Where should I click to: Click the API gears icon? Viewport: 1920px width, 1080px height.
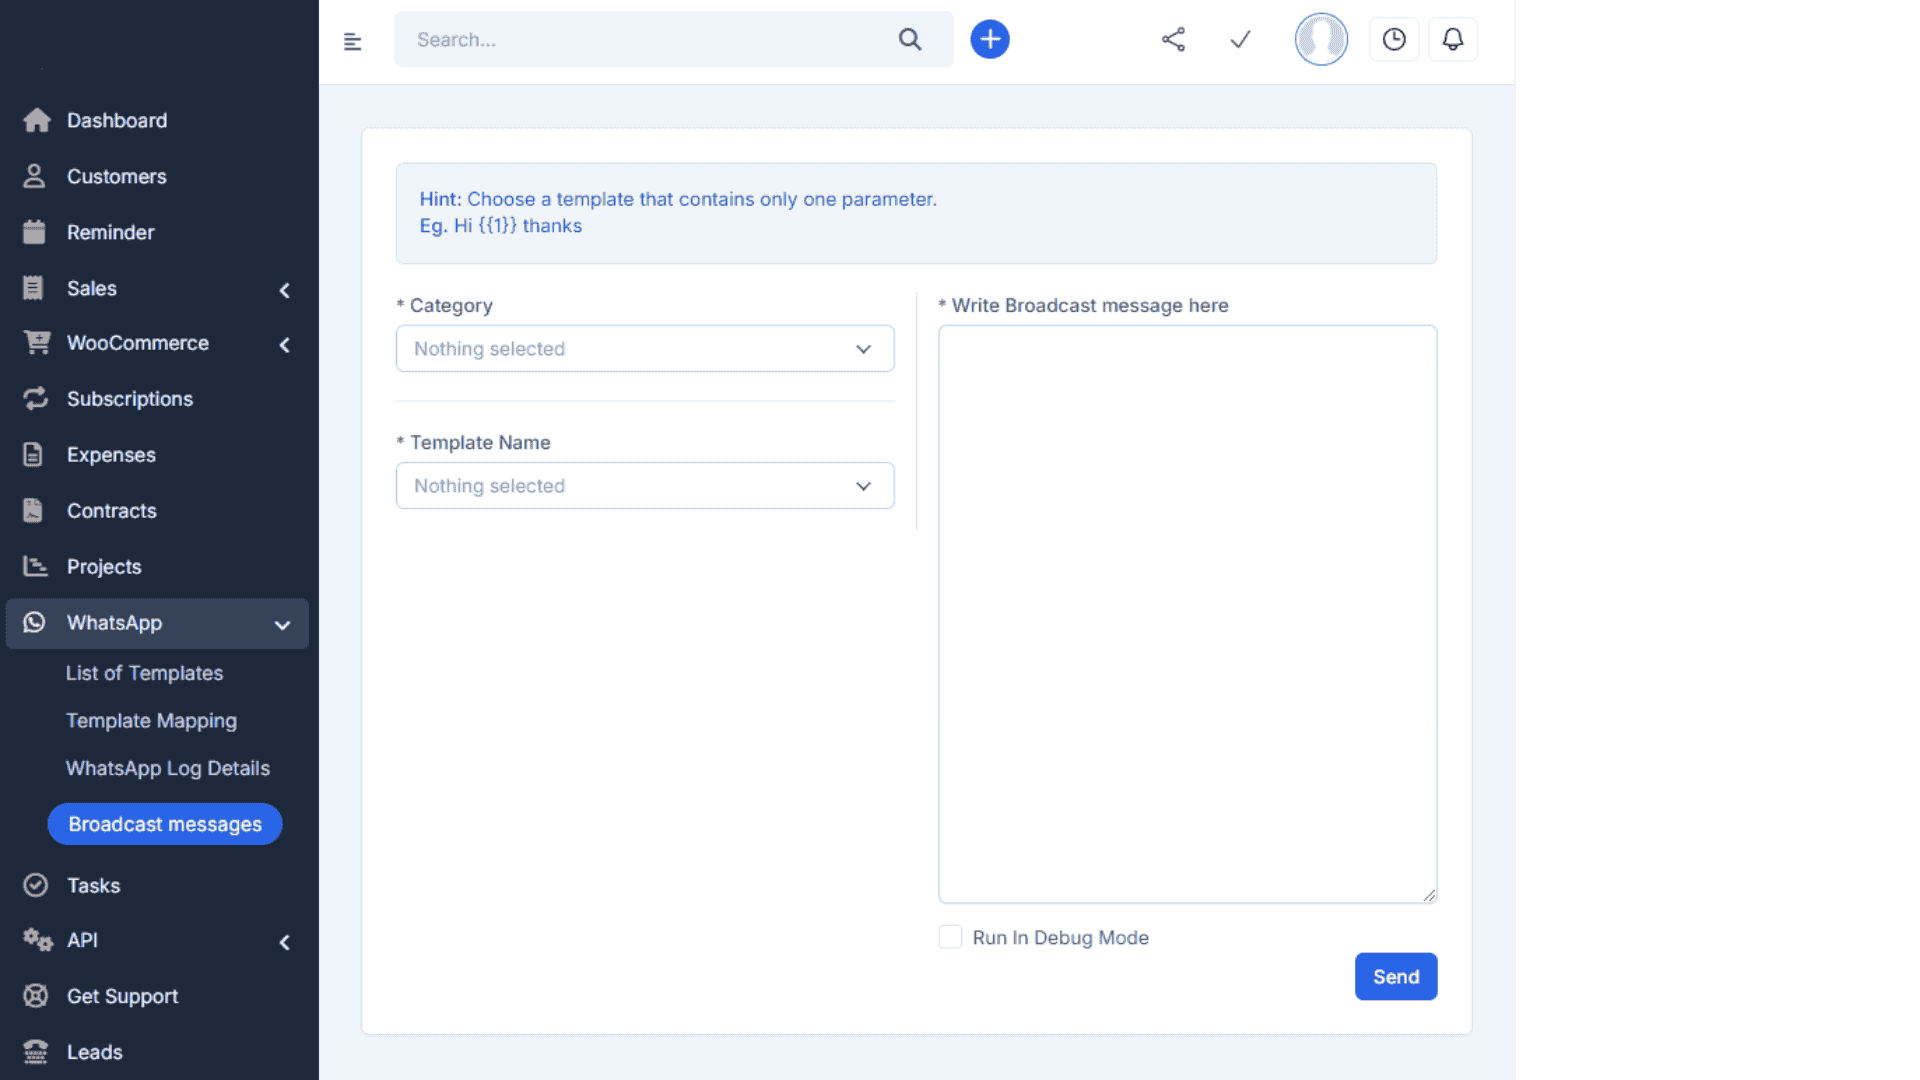pyautogui.click(x=37, y=940)
